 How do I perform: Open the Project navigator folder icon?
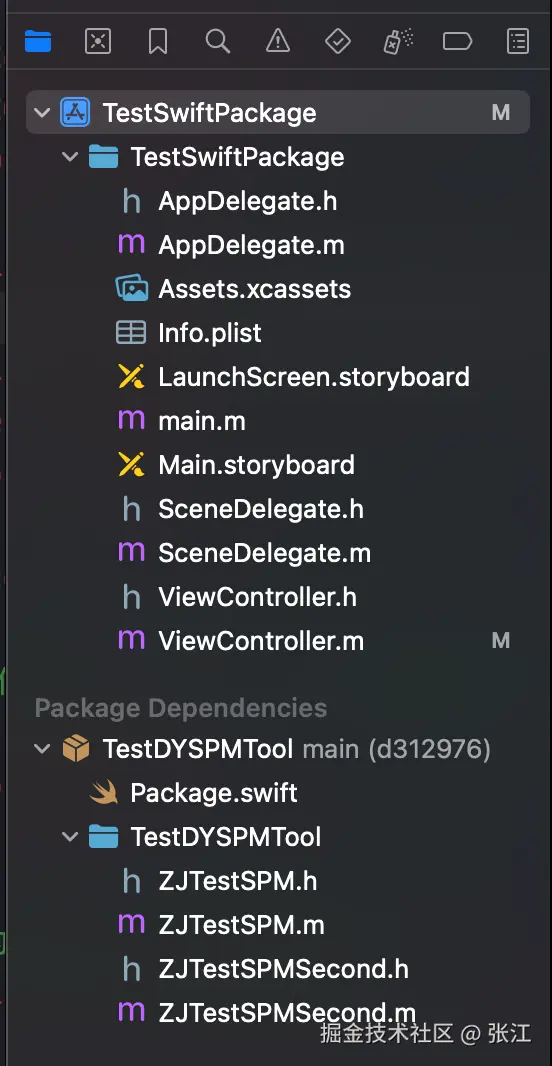click(x=38, y=41)
